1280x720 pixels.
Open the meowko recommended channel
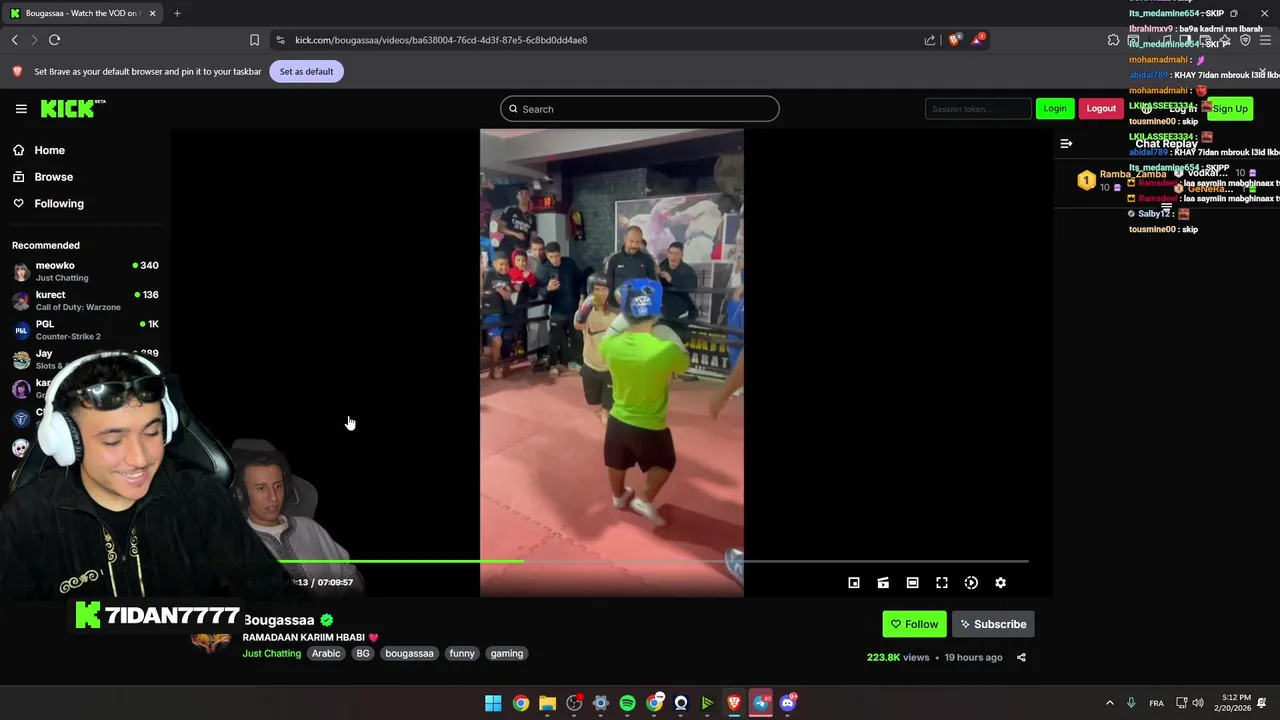click(85, 271)
